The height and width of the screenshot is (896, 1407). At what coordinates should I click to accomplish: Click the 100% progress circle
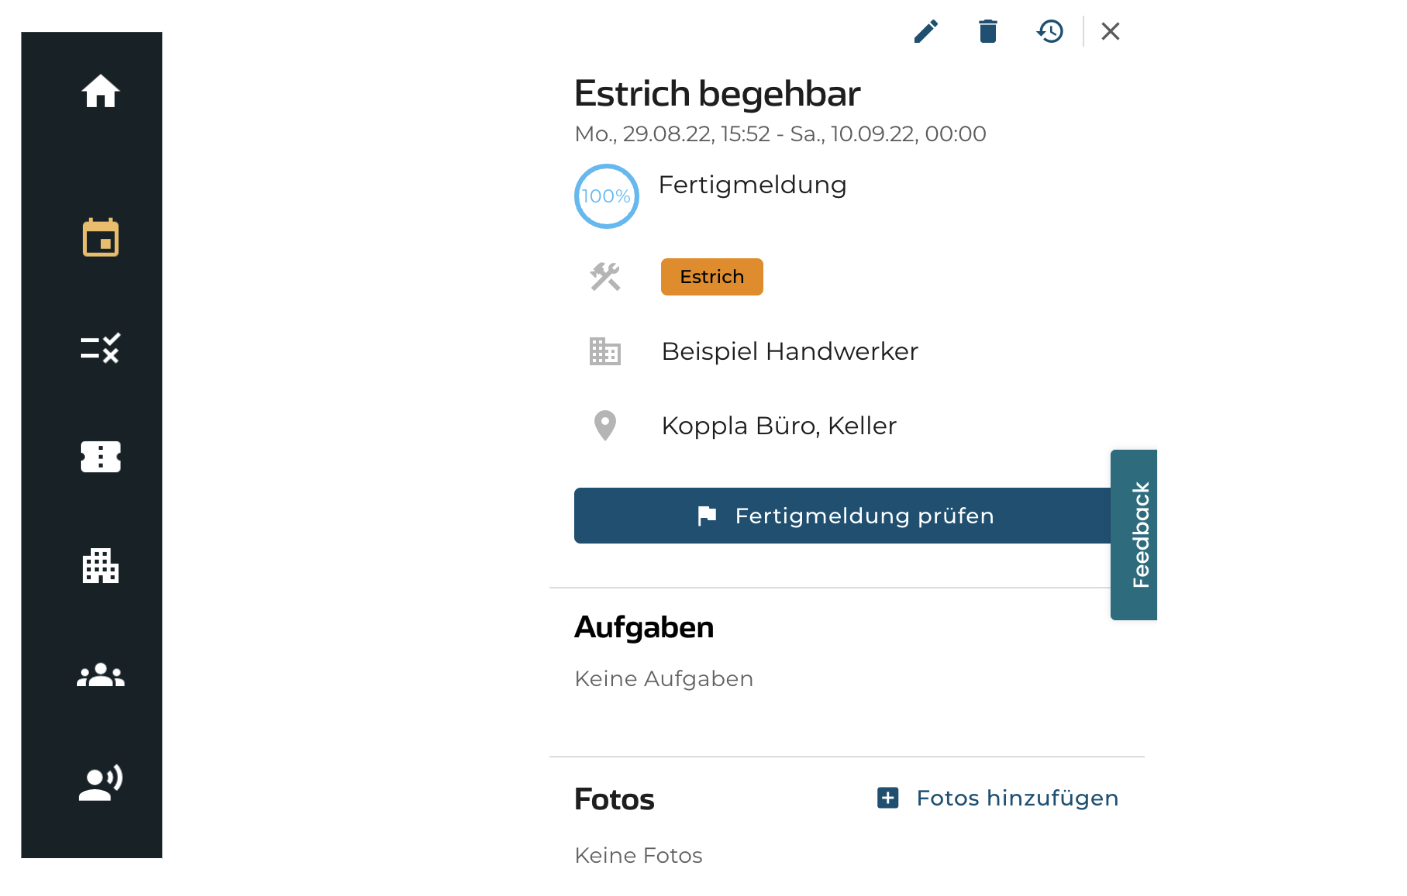tap(606, 196)
